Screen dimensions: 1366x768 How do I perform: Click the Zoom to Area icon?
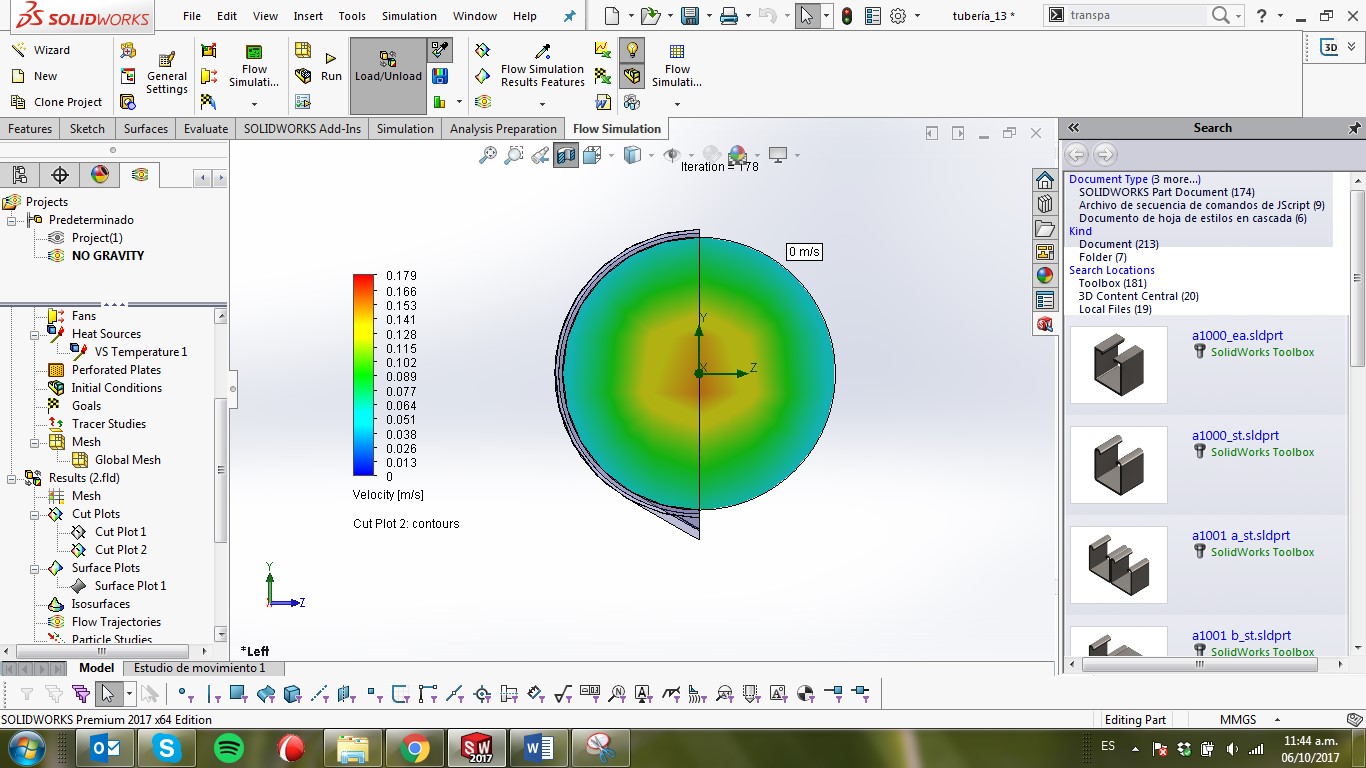(x=514, y=155)
